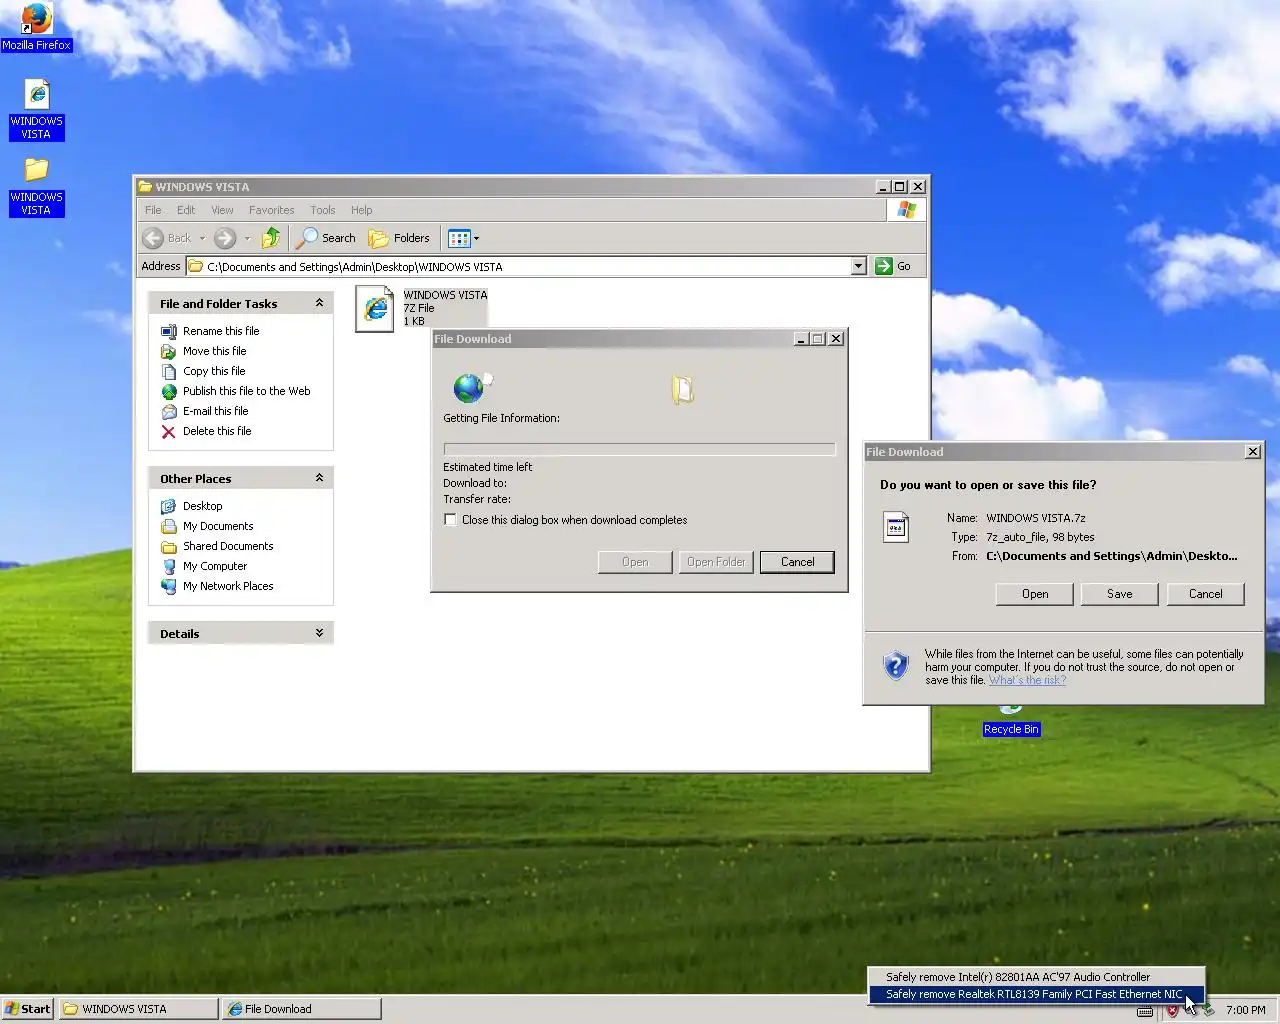Image resolution: width=1280 pixels, height=1024 pixels.
Task: Open the Forward button history dropdown arrow
Action: pyautogui.click(x=247, y=238)
